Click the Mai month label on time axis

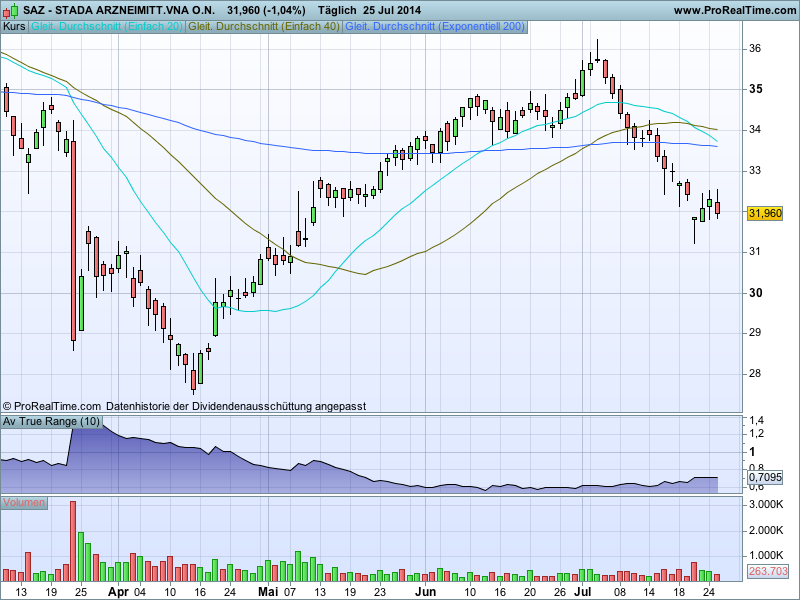click(x=268, y=592)
